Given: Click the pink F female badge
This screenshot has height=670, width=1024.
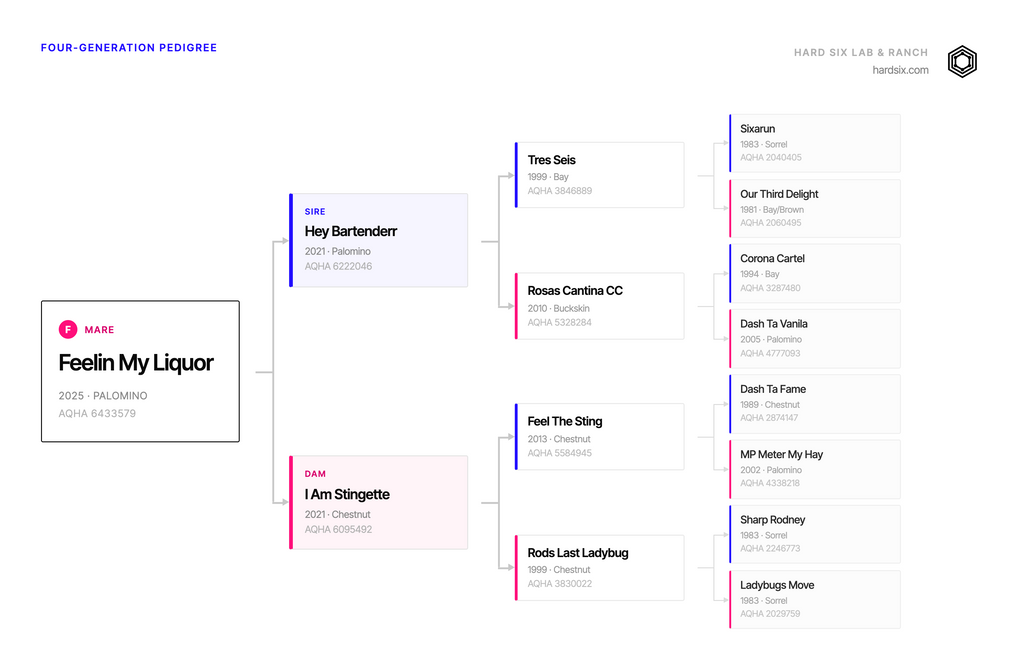Looking at the screenshot, I should (x=68, y=330).
